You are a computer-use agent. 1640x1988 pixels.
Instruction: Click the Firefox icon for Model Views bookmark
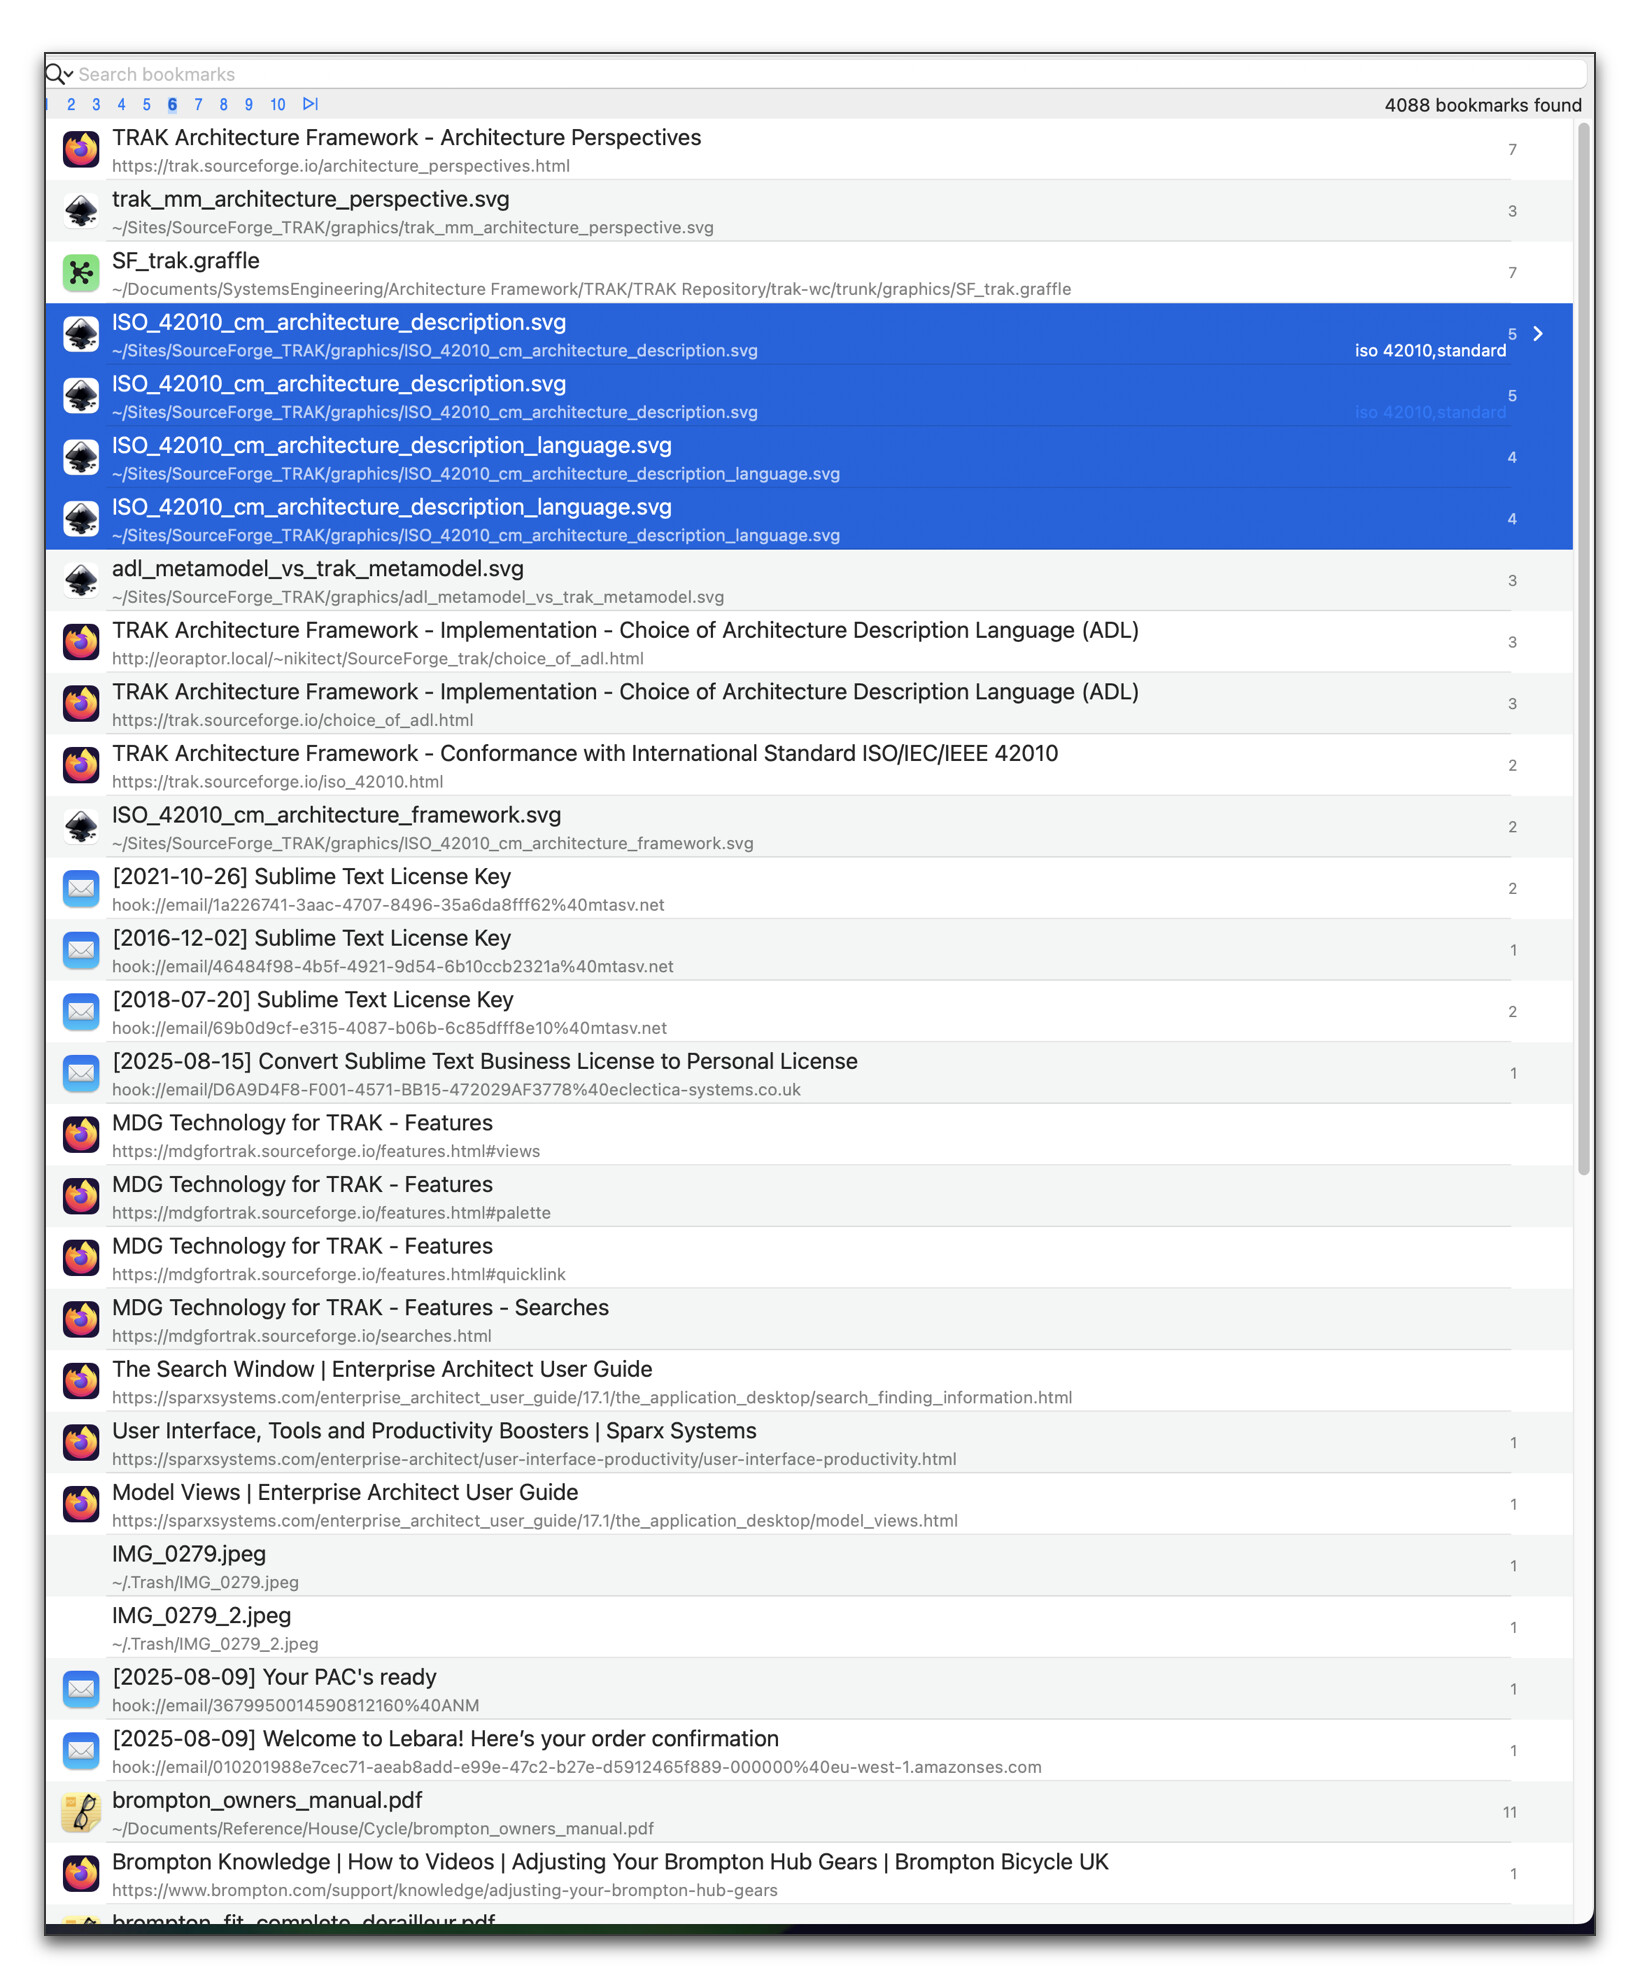tap(81, 1505)
